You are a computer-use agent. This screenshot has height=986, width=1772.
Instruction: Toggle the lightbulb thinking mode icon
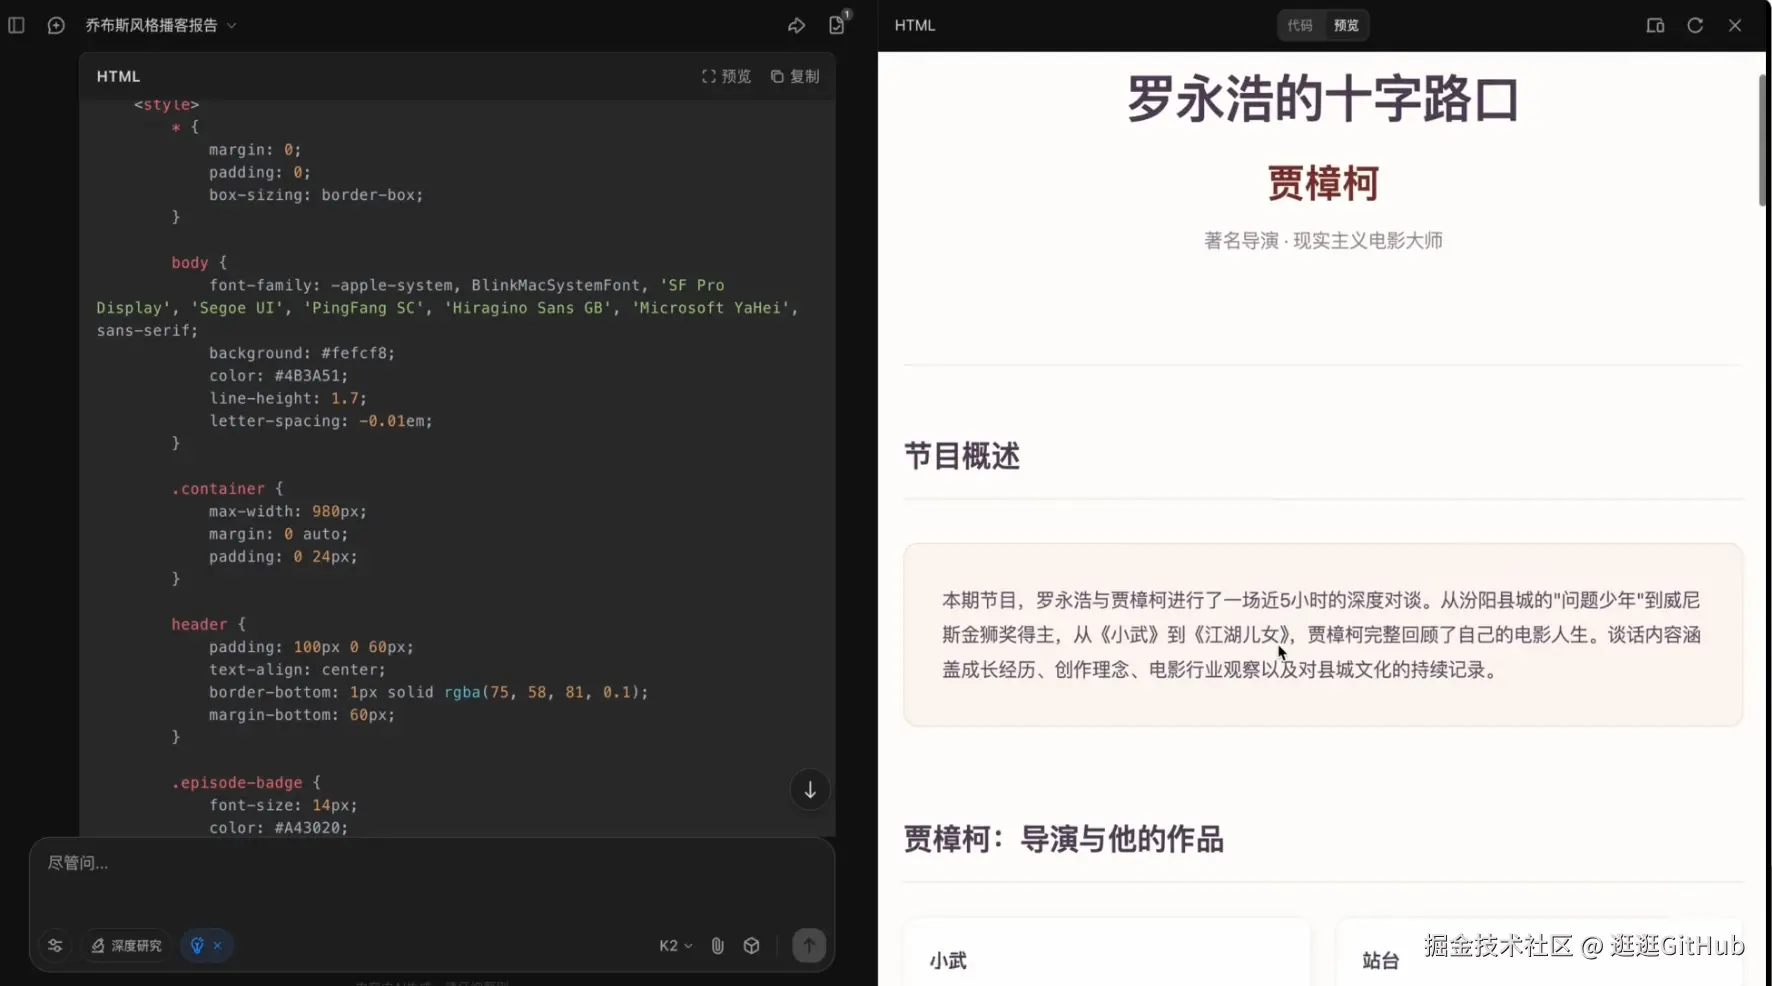click(x=197, y=945)
